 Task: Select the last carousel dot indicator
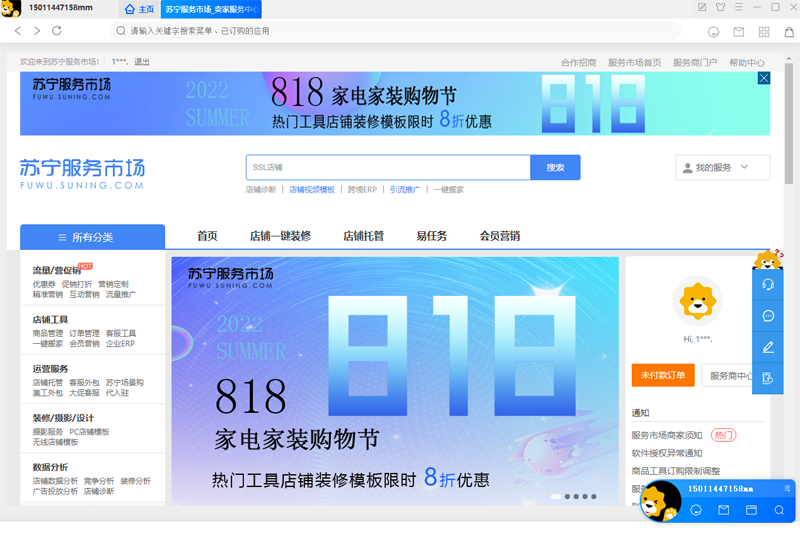click(593, 496)
